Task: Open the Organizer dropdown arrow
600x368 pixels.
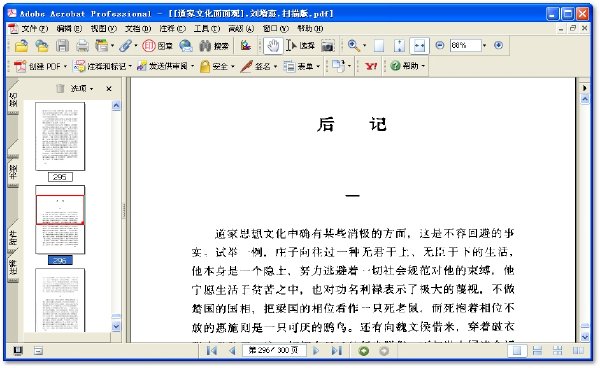Action: (x=112, y=46)
